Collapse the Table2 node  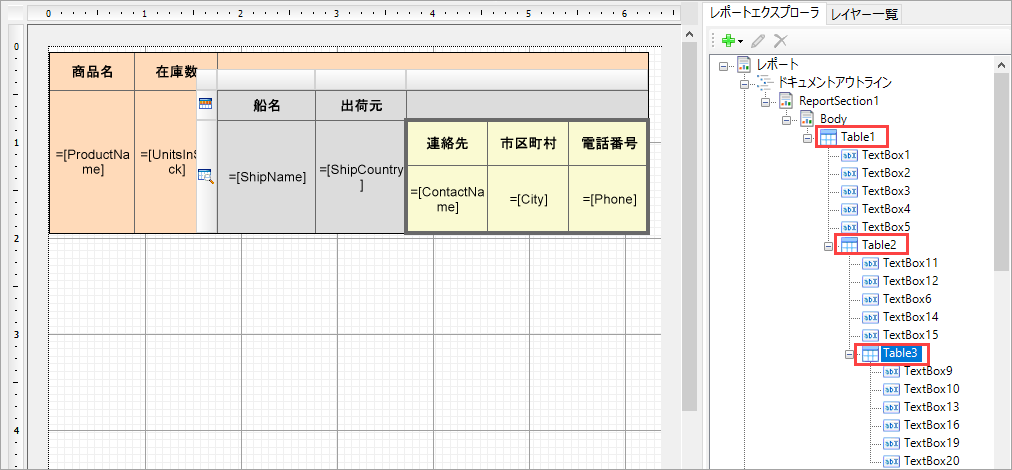(x=829, y=245)
